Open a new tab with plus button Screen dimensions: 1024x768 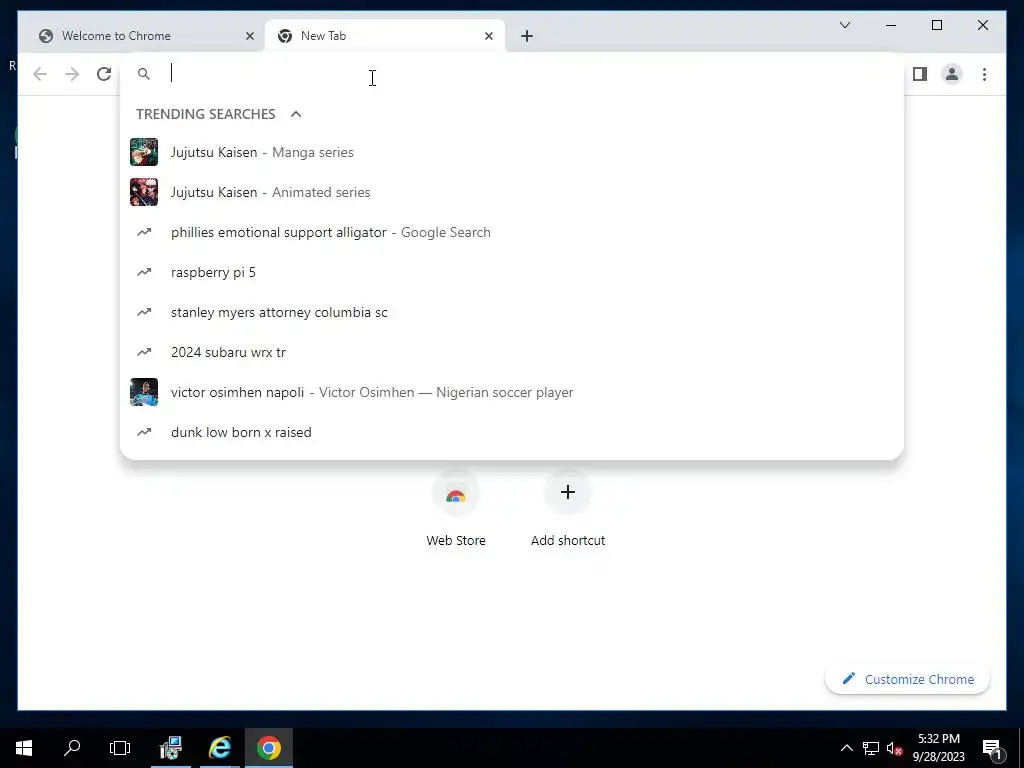(527, 36)
